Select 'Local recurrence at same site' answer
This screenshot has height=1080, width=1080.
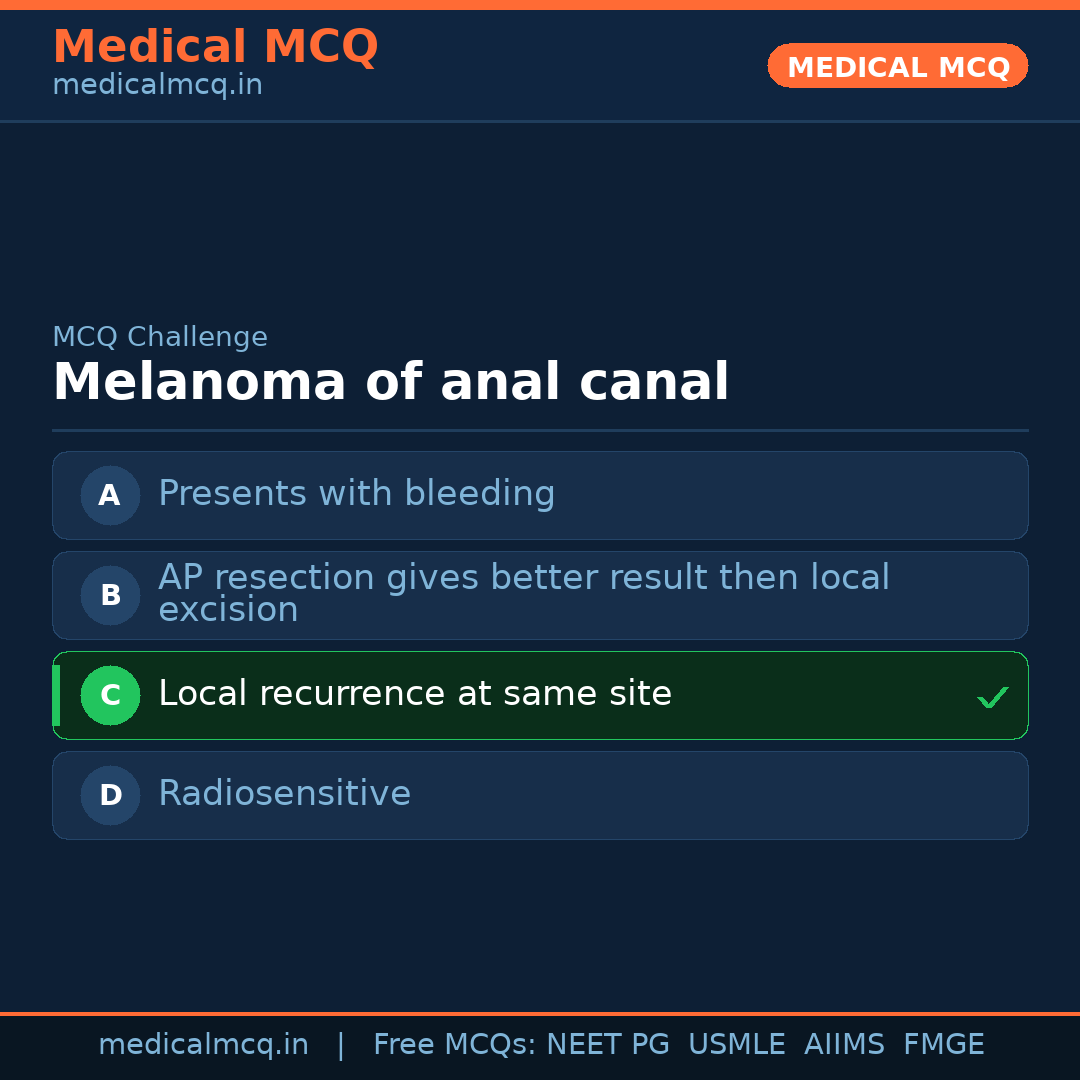414,694
